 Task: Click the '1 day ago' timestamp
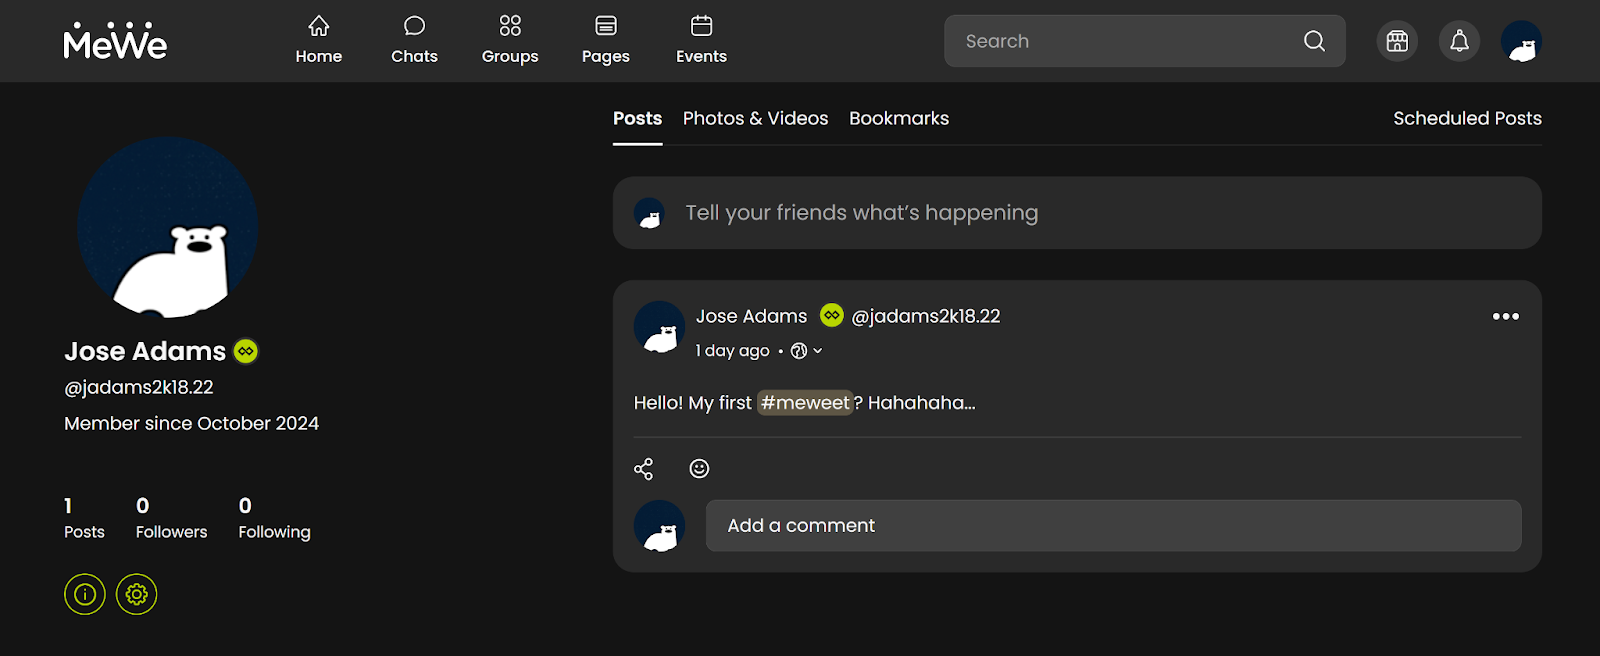[x=733, y=350]
